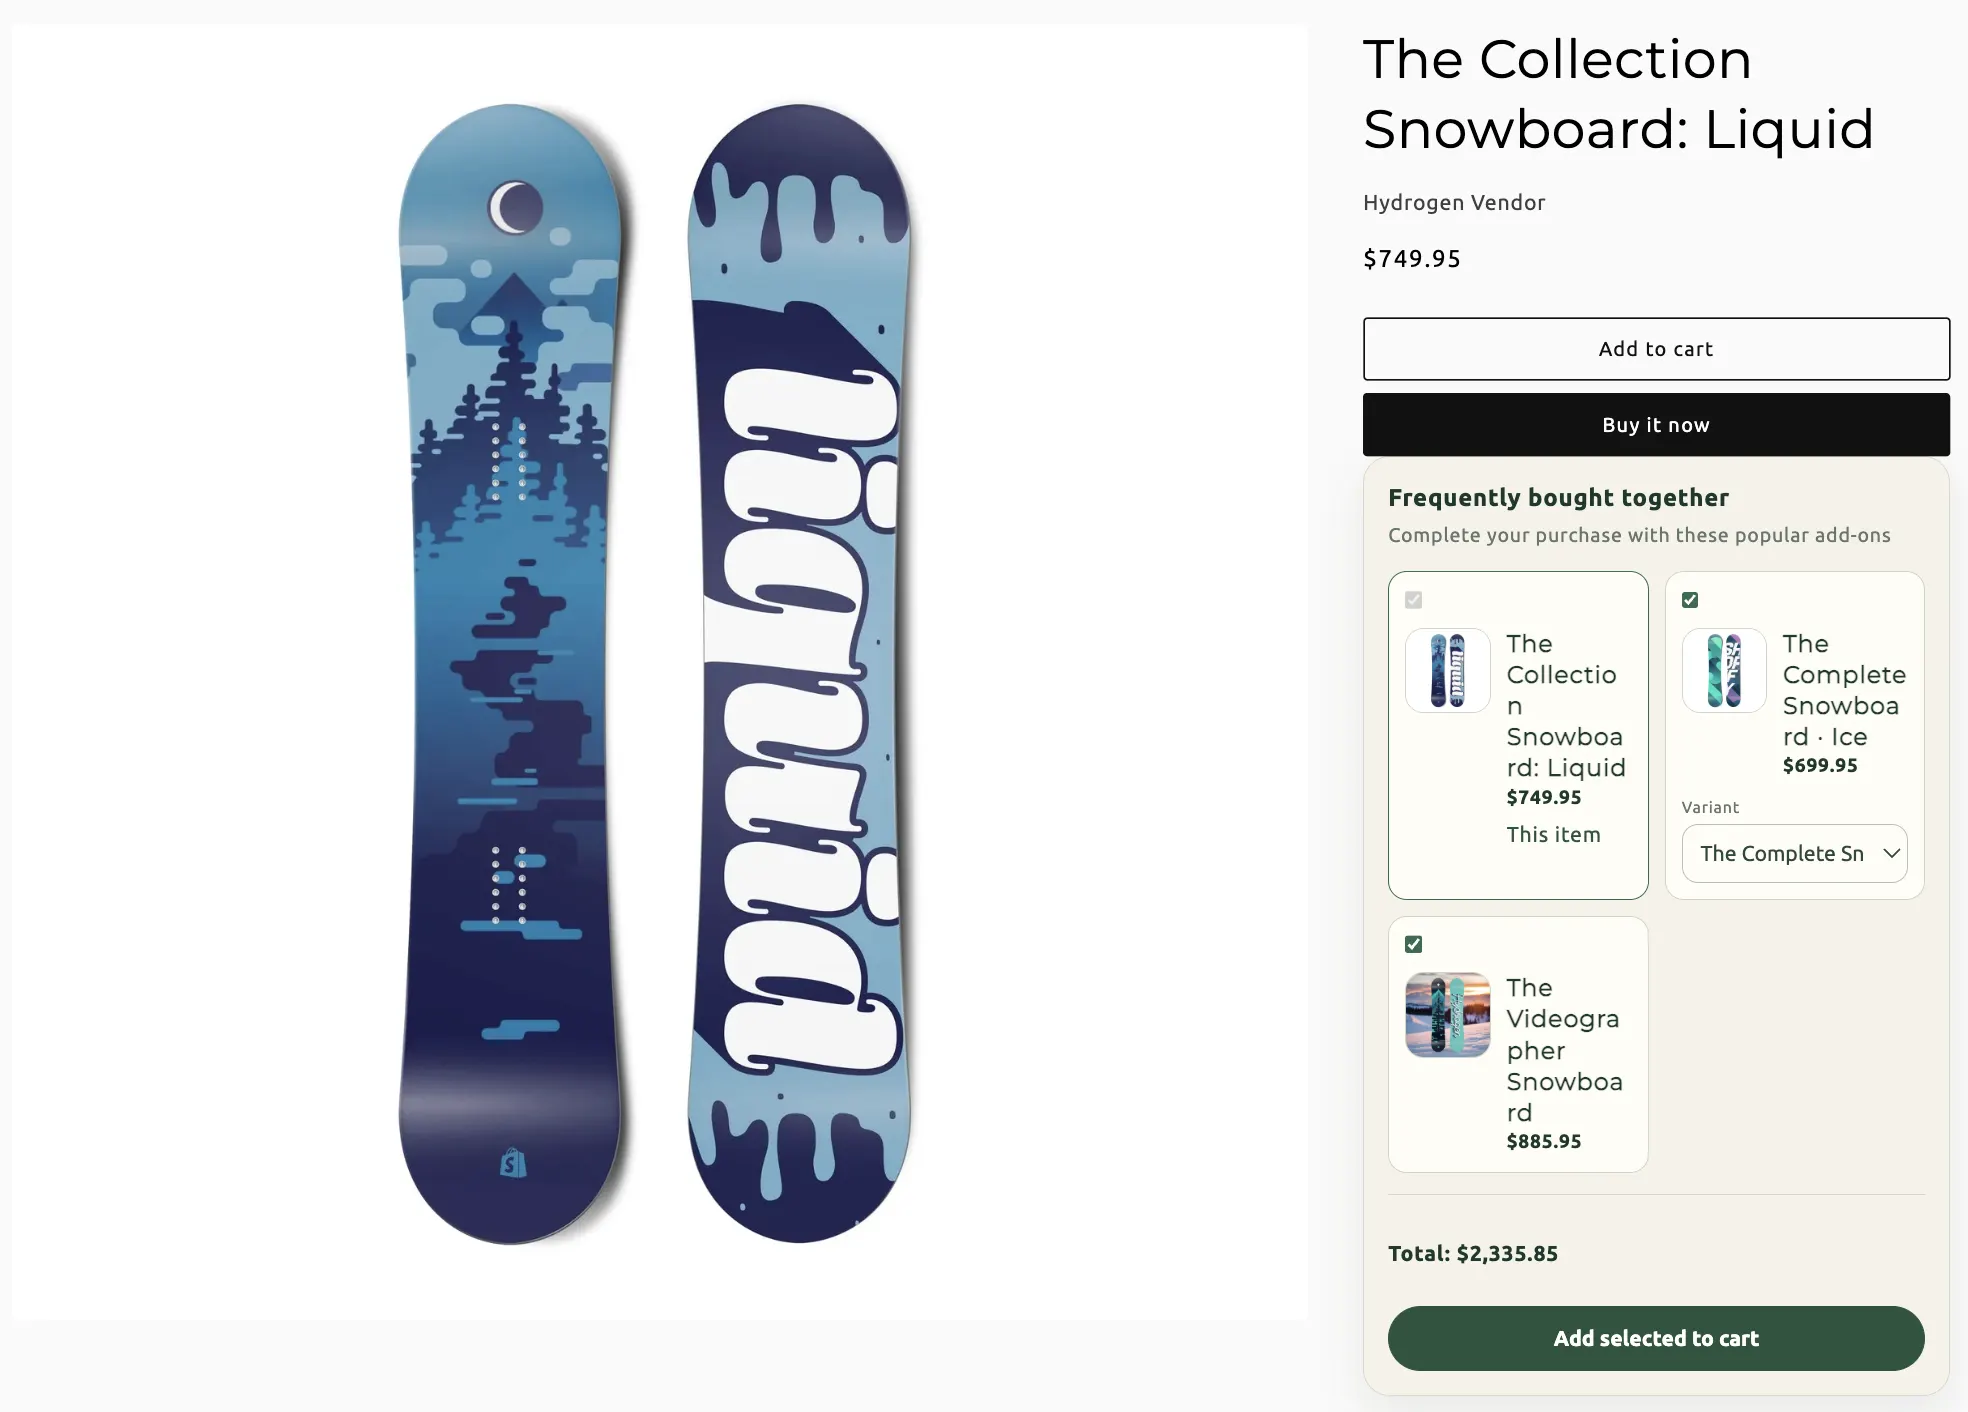Click the Add to cart button

(1656, 349)
